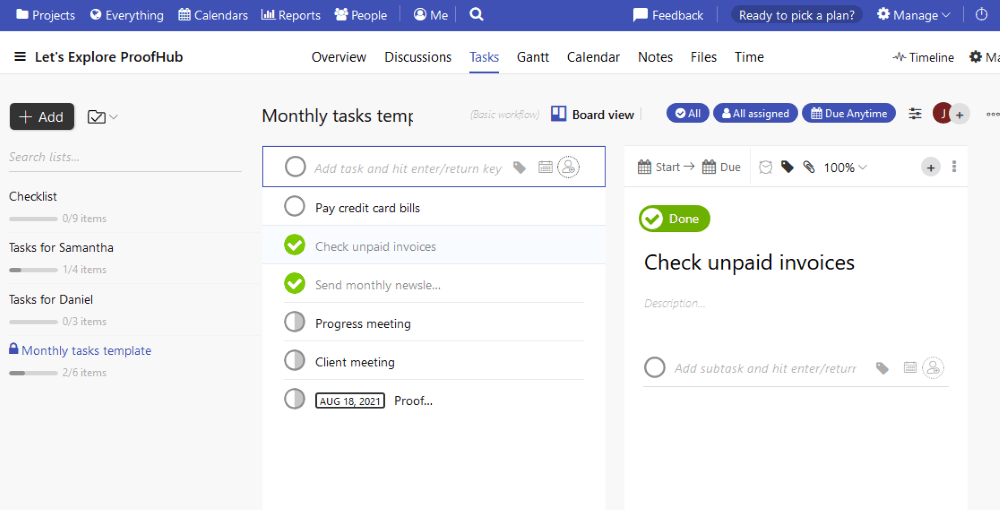Open the hamburger menu beside project name

[20, 57]
